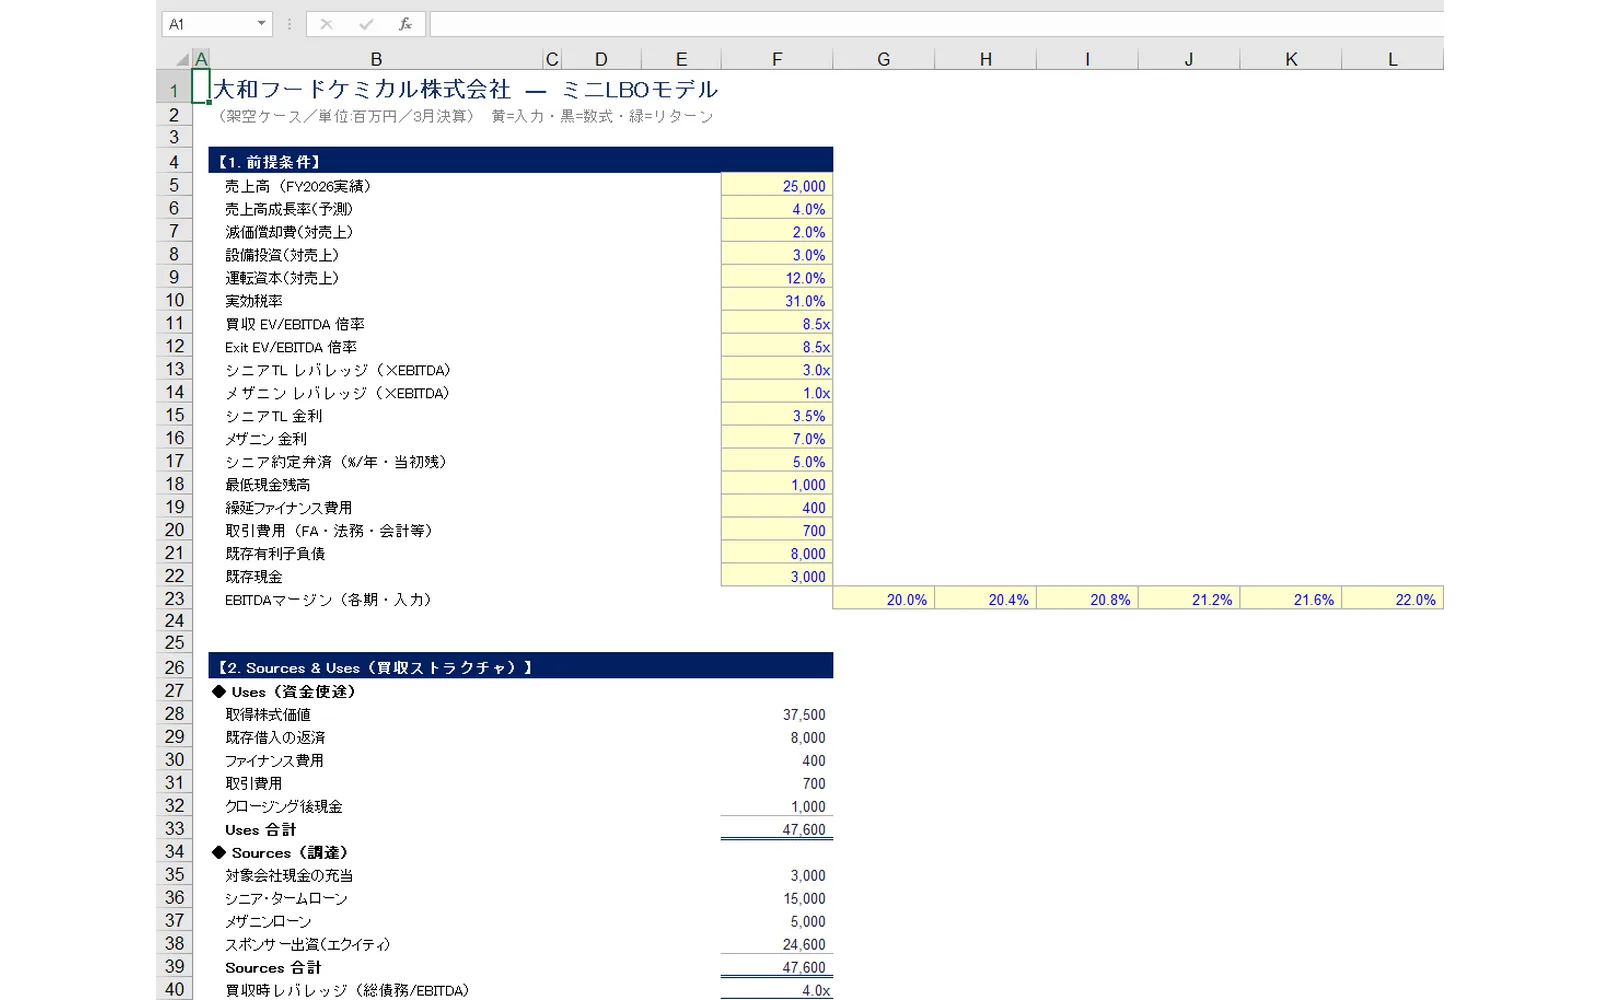Click the 既存有利子負債 input value 8,000

(777, 554)
